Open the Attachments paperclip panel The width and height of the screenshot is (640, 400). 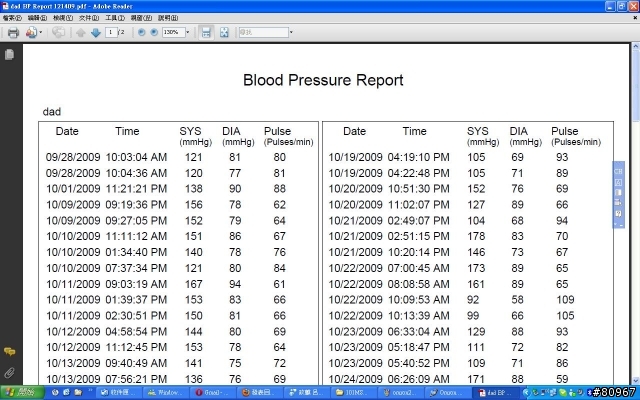9,372
